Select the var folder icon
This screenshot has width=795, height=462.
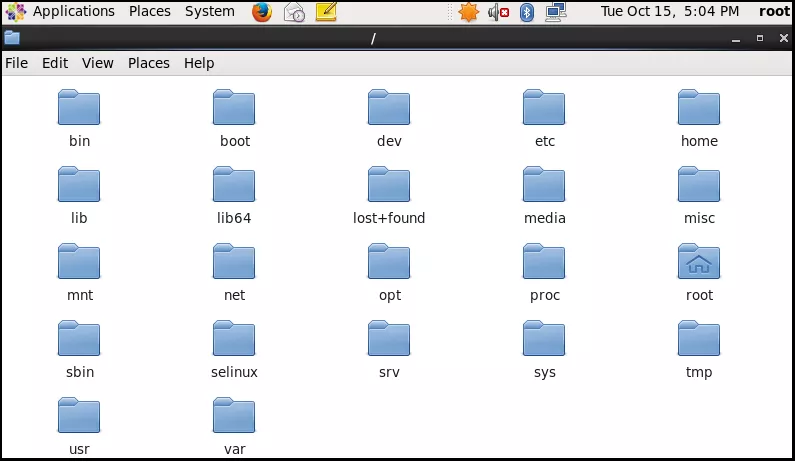click(234, 415)
